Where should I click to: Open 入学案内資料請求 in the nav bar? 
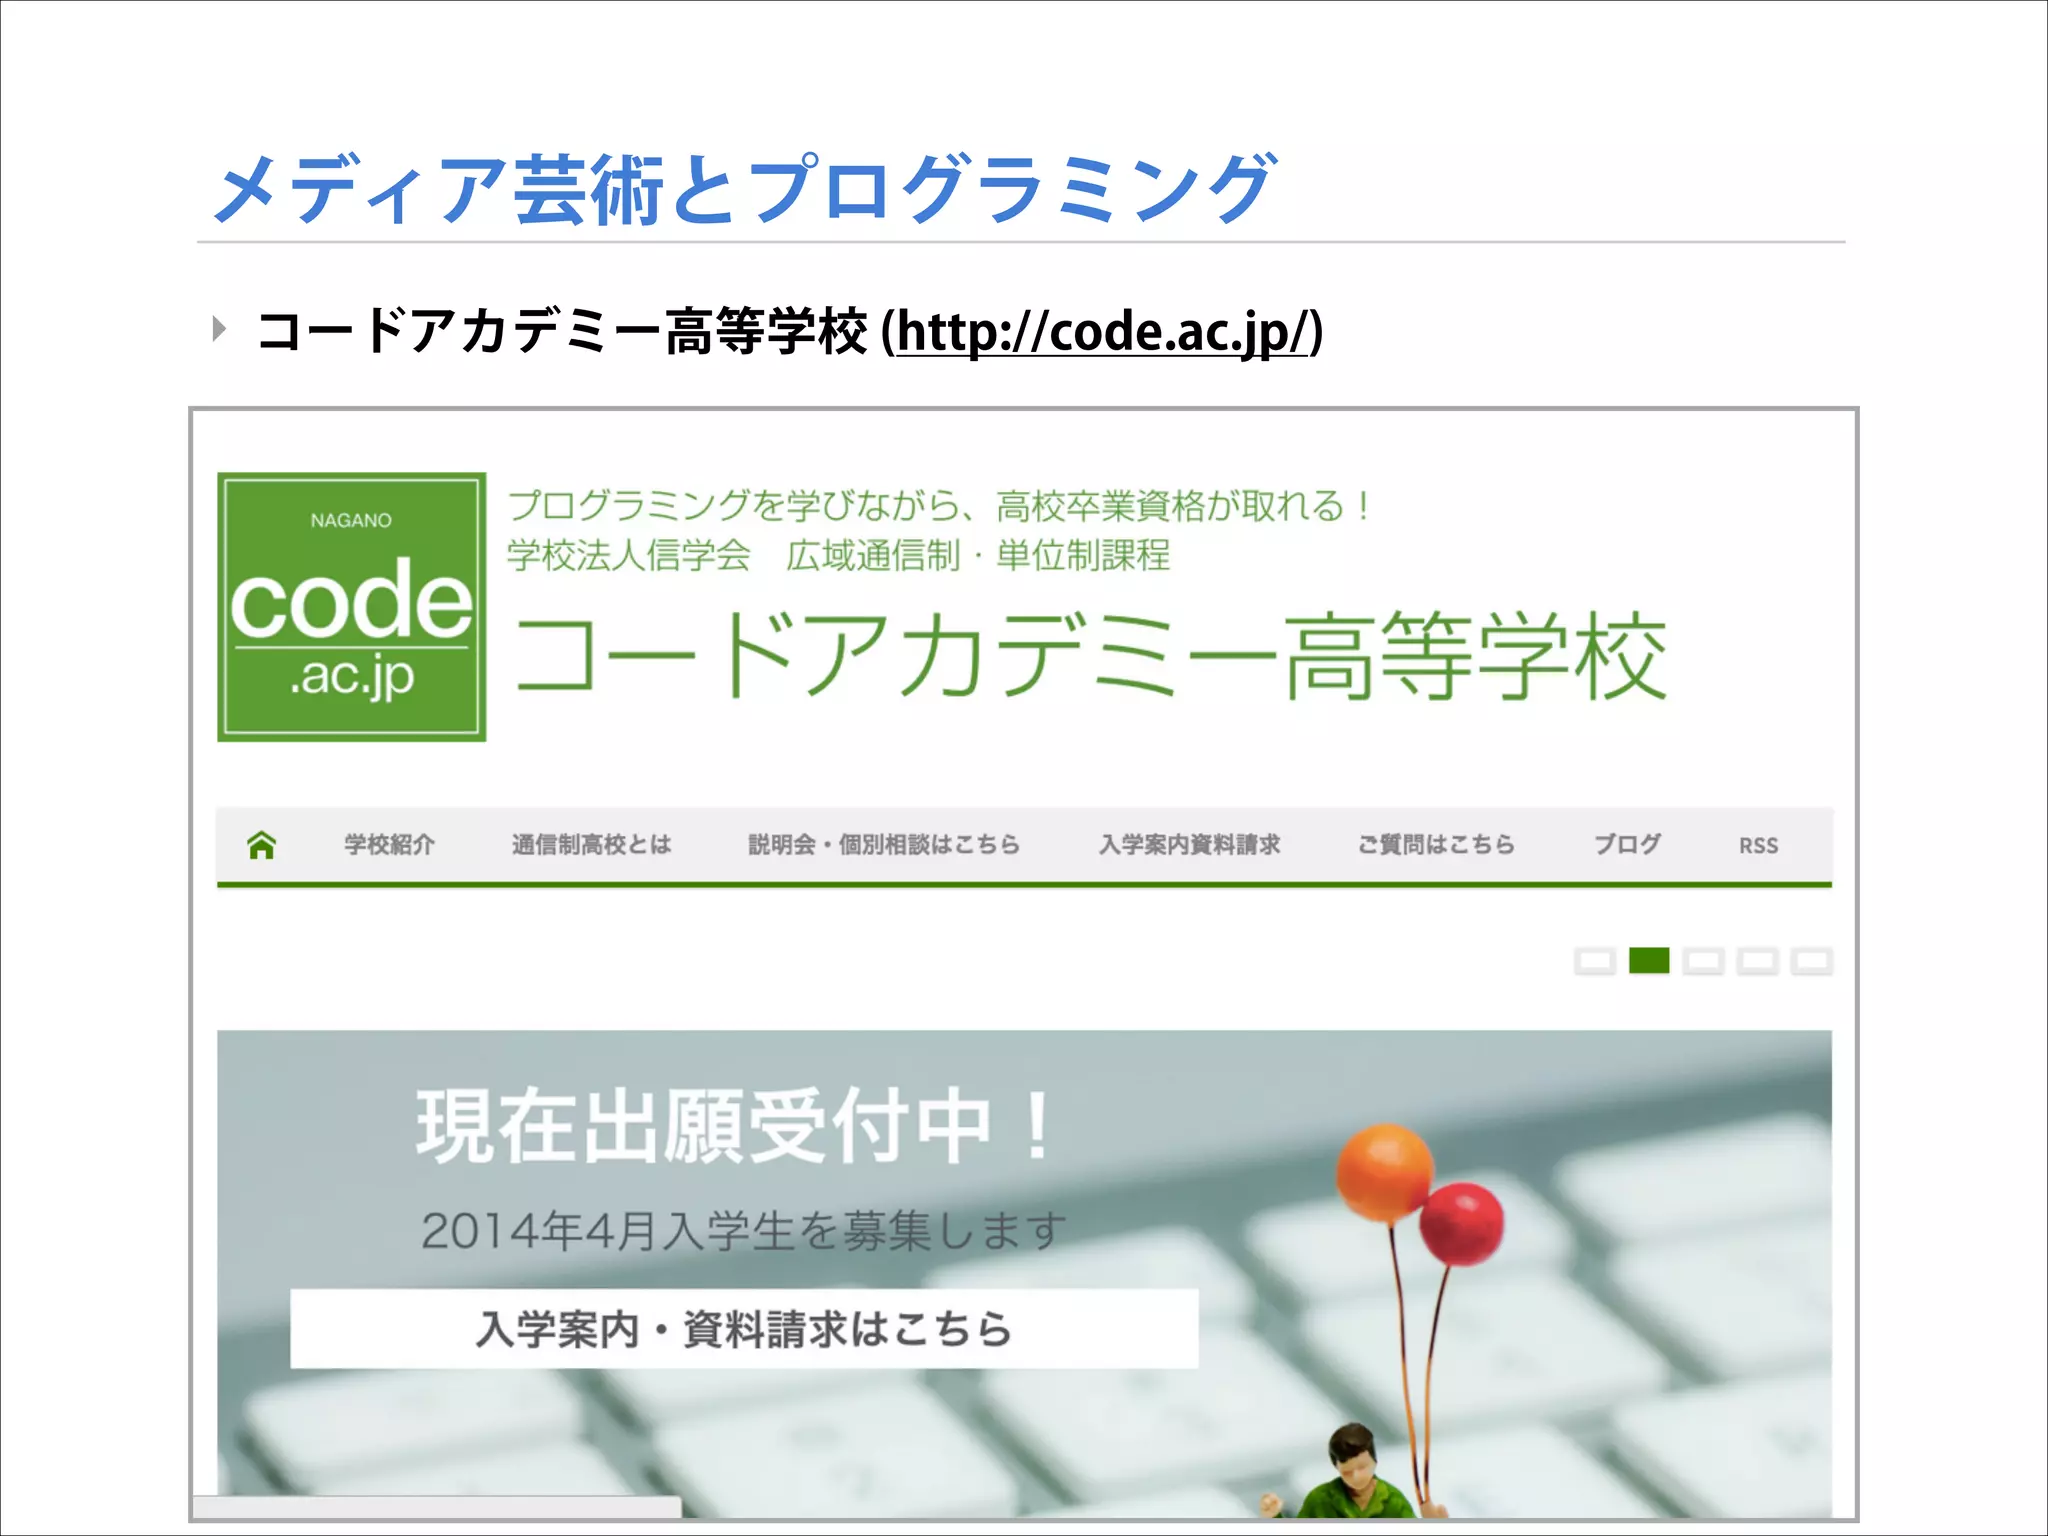point(1189,845)
